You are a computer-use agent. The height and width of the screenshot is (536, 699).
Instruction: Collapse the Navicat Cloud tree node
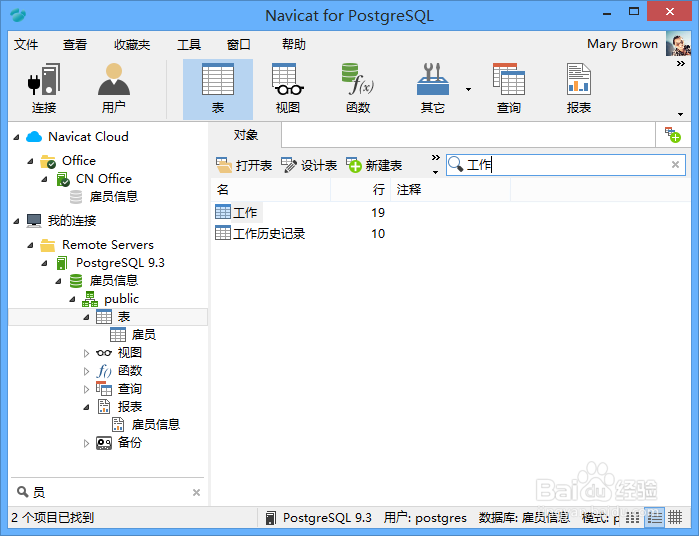[x=16, y=137]
